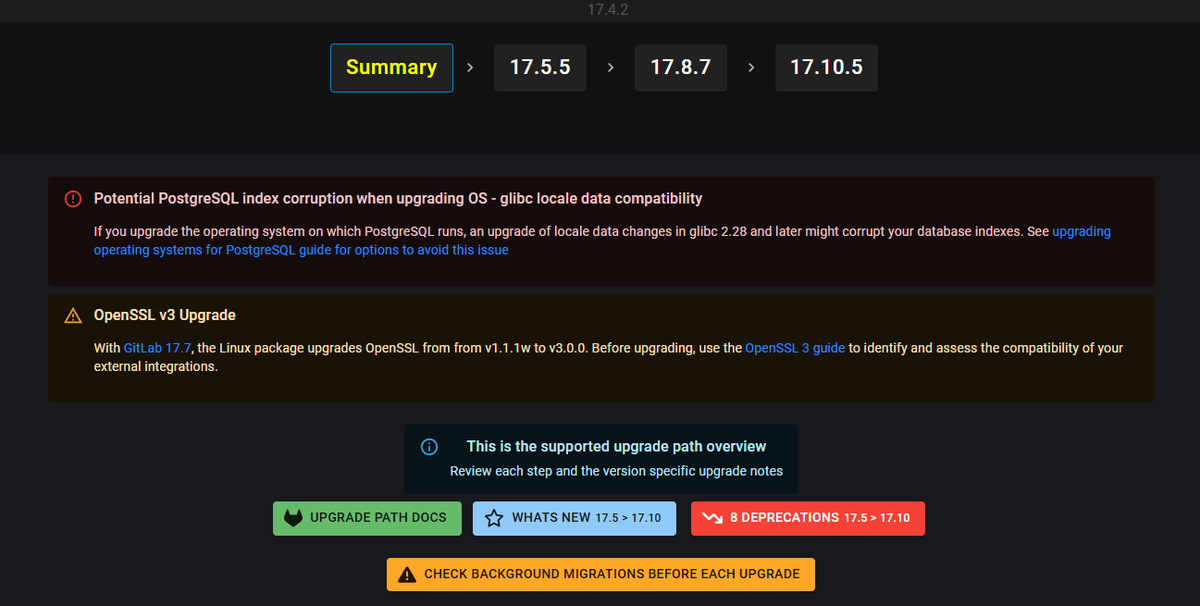Image resolution: width=1200 pixels, height=606 pixels.
Task: Click the 17.4.2 version text at top
Action: coord(608,10)
